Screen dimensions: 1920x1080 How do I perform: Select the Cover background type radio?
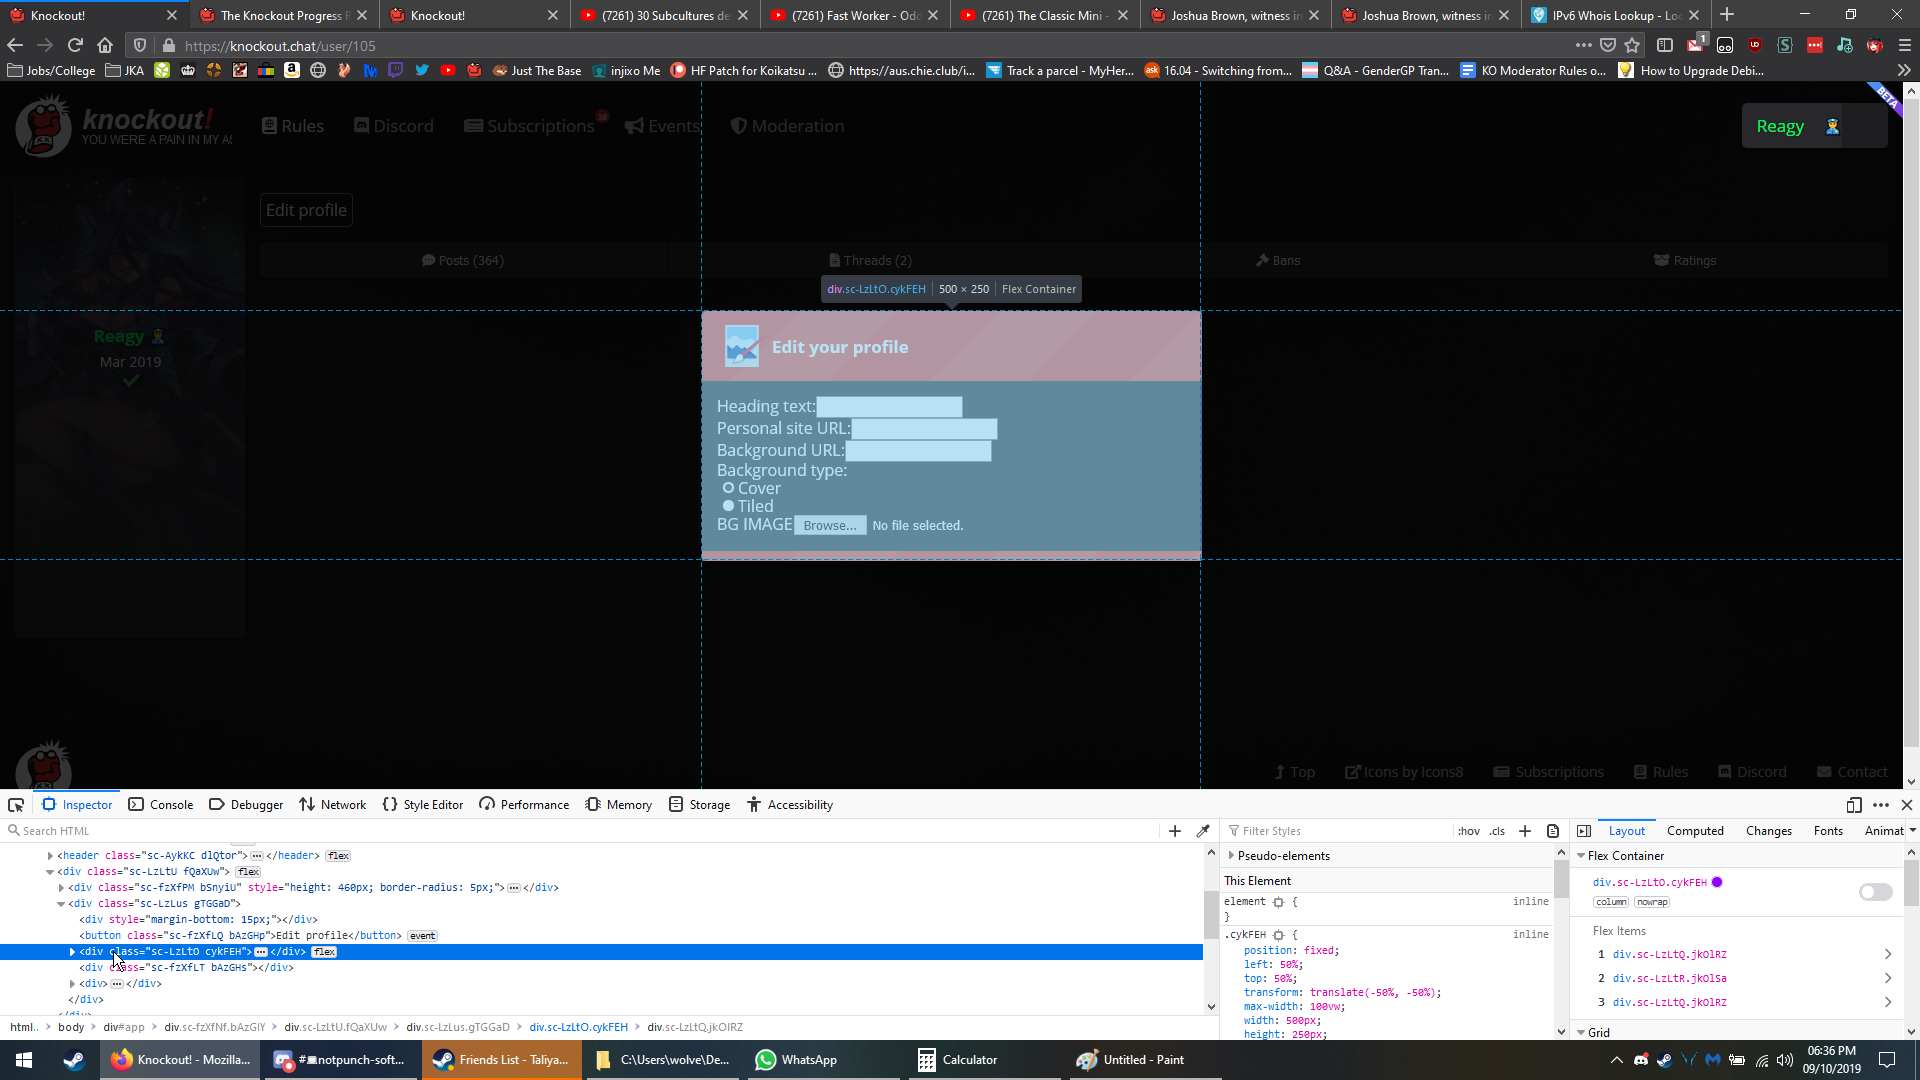(728, 488)
